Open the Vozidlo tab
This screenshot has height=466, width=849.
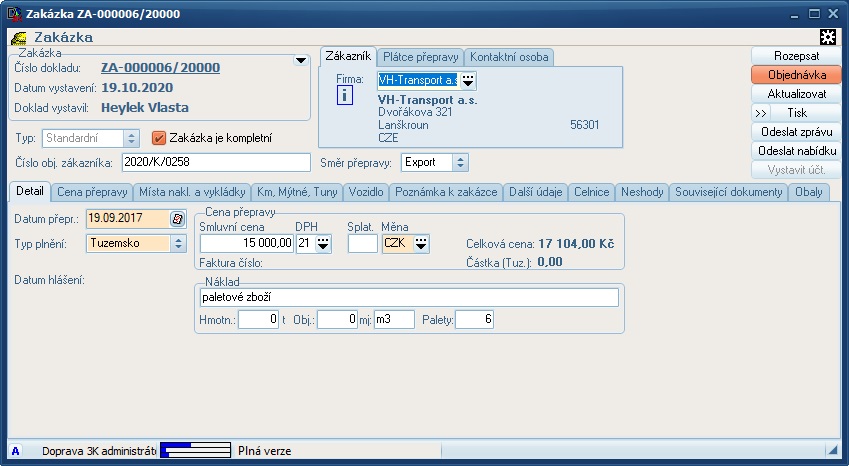(366, 192)
